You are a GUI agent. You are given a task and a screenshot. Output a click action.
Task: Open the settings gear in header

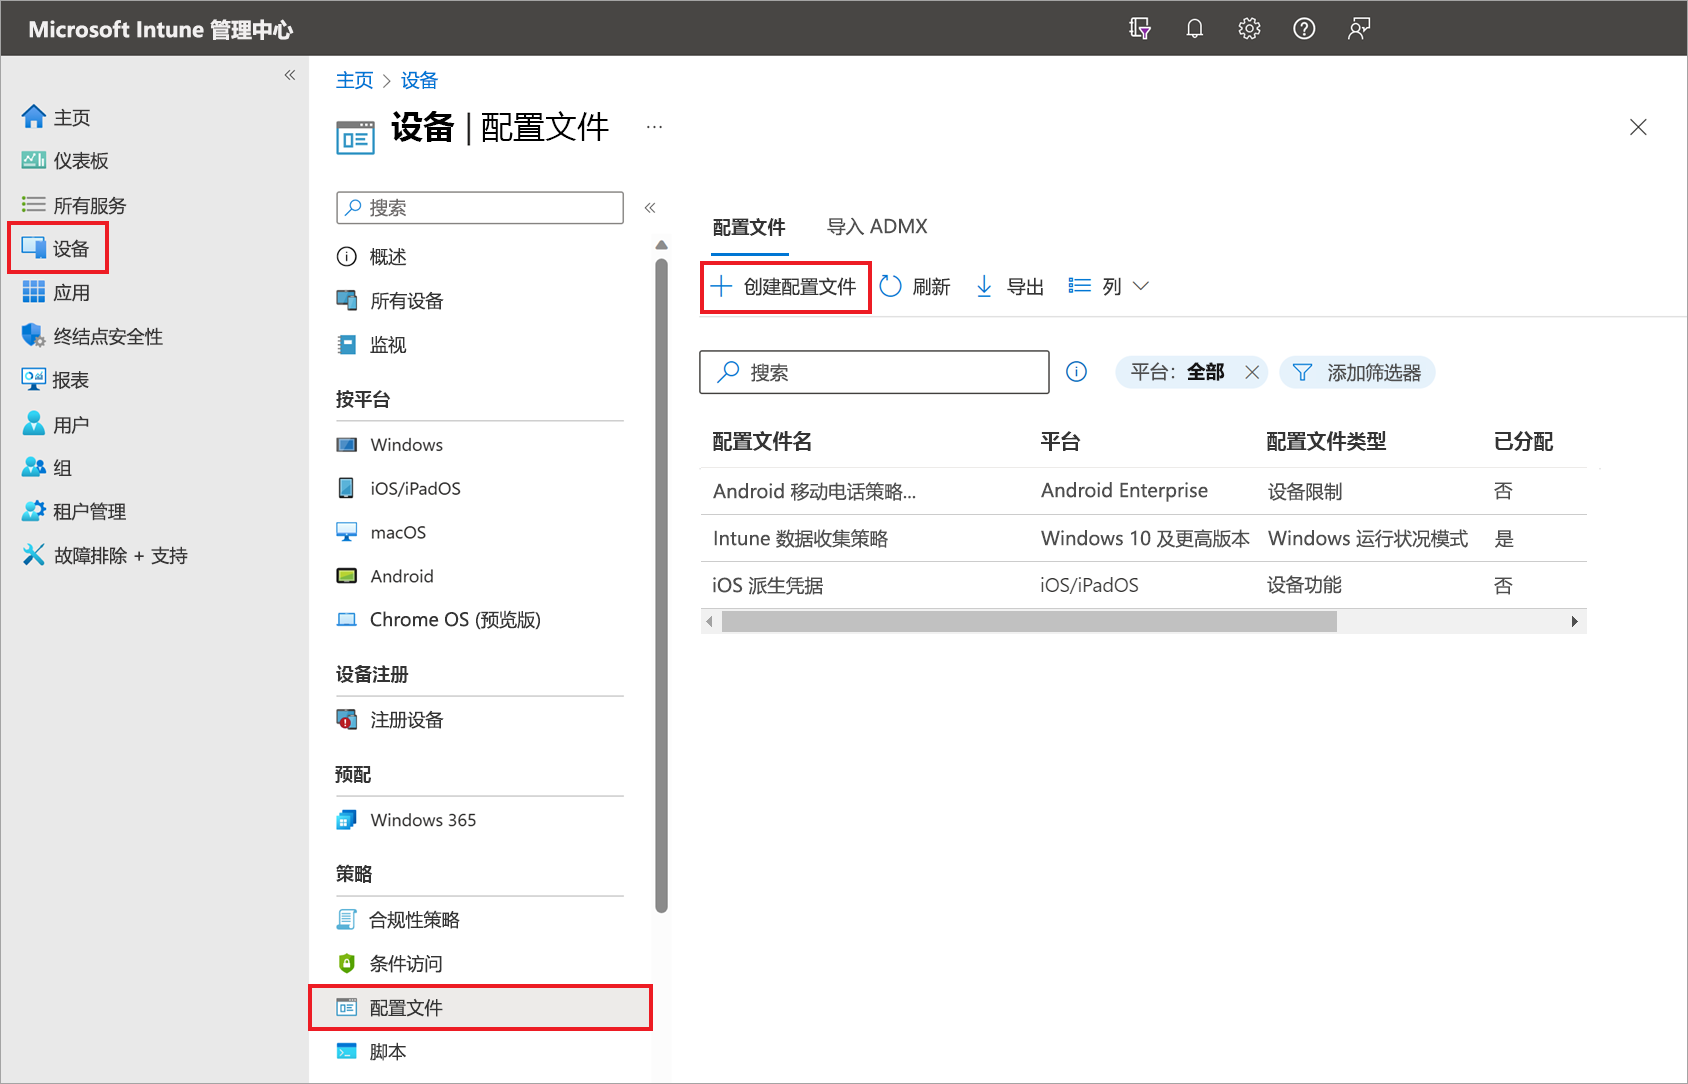(1249, 29)
